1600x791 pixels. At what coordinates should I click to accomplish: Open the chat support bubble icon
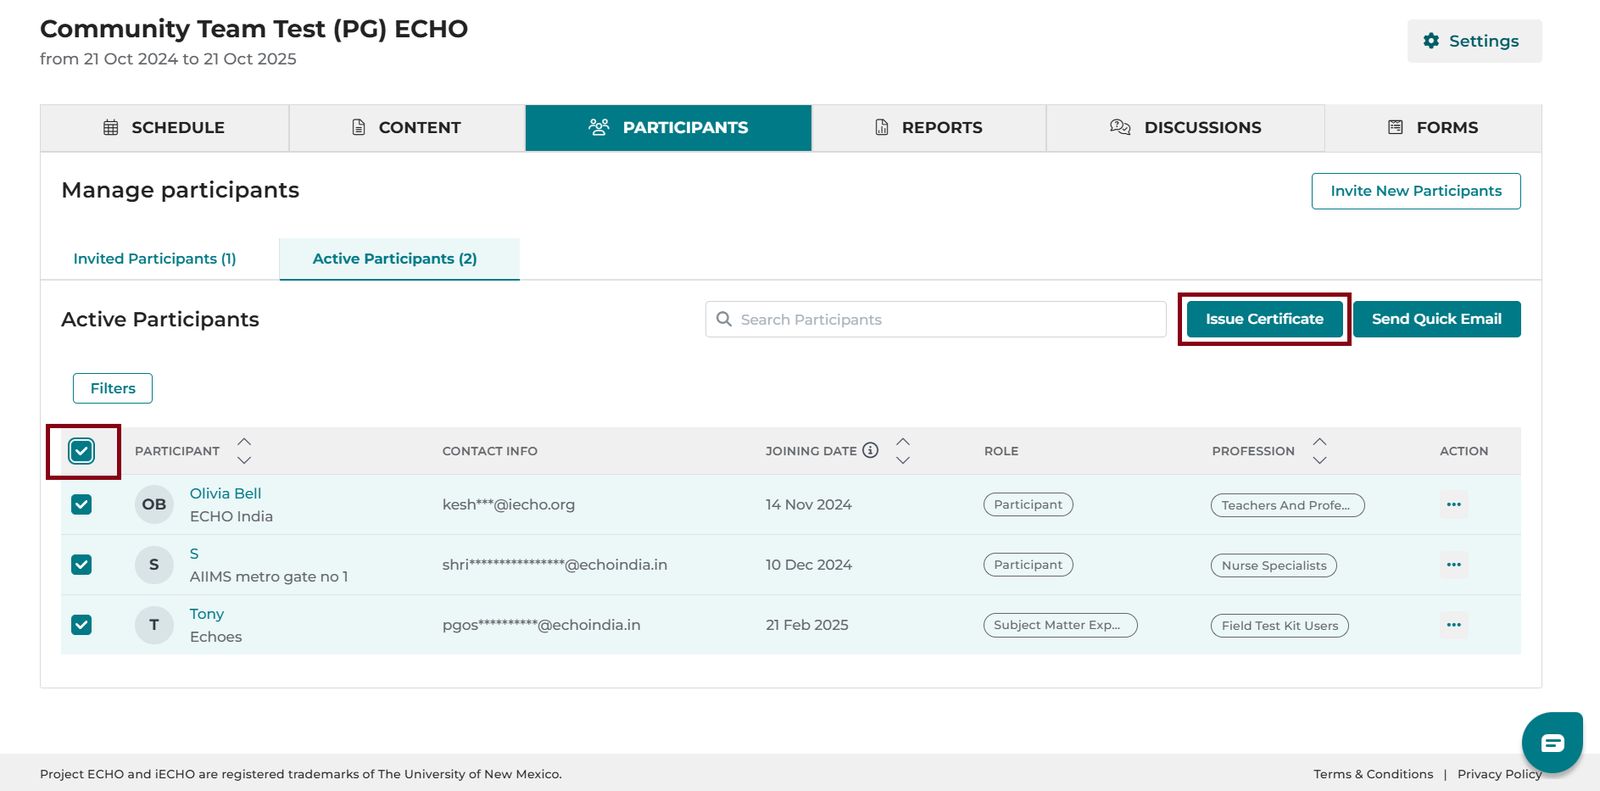1552,742
